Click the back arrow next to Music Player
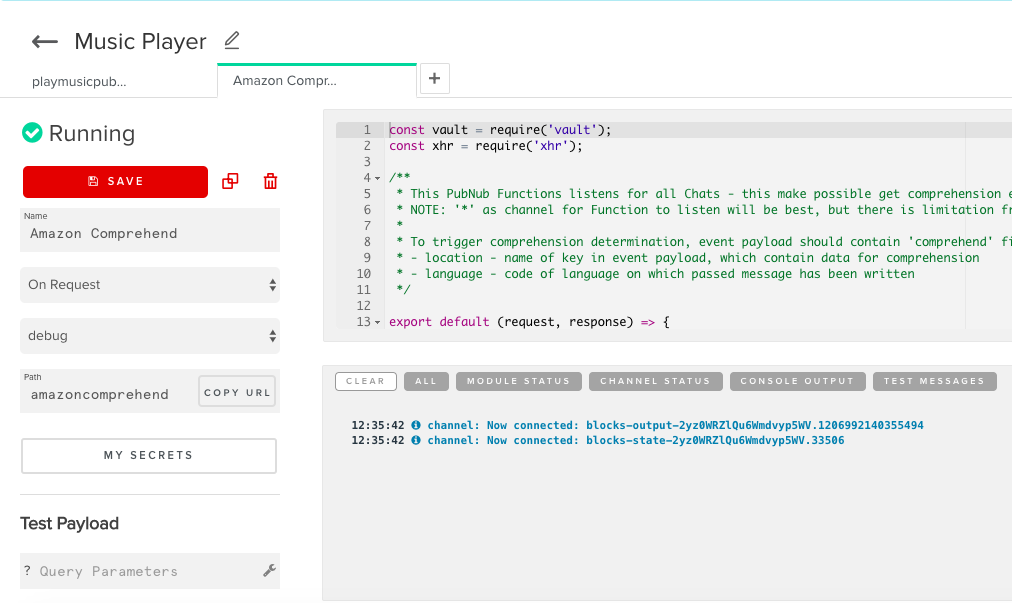 (45, 42)
